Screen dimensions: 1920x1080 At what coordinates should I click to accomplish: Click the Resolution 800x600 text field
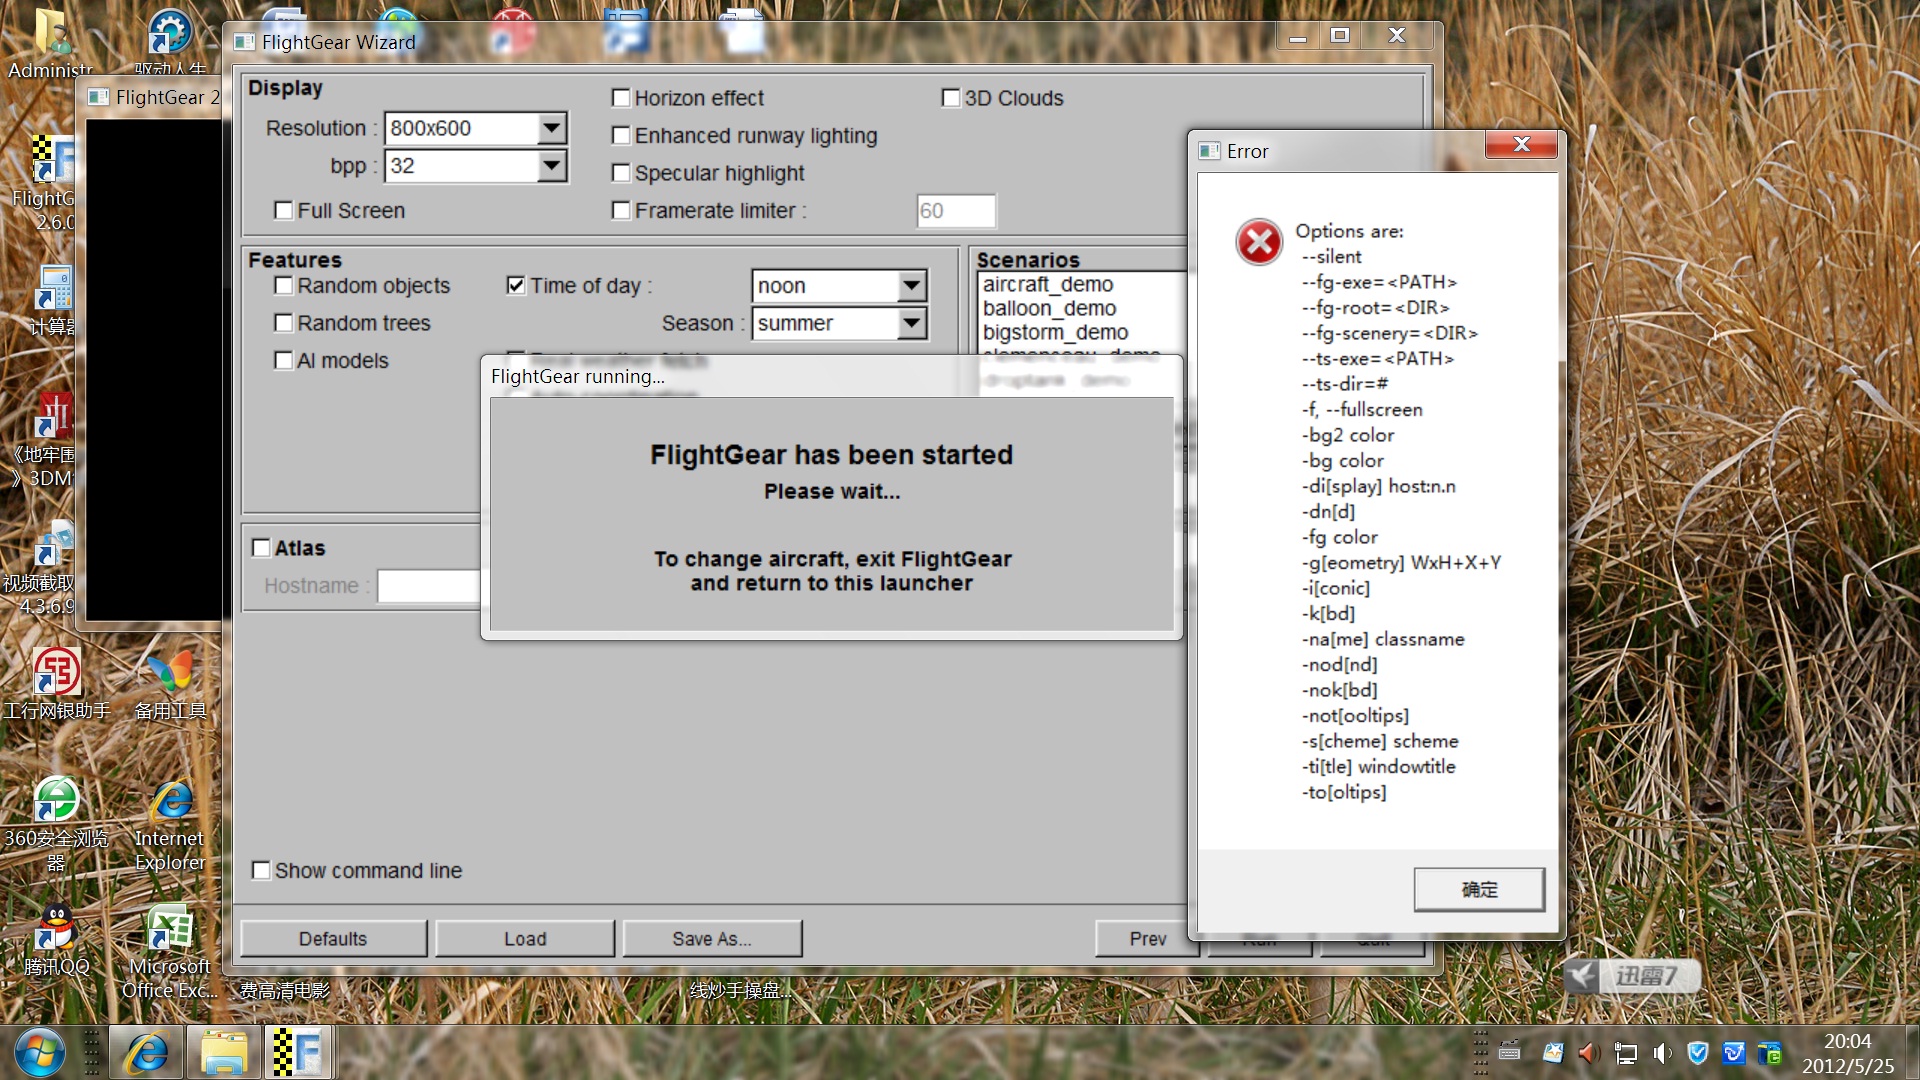coord(462,128)
